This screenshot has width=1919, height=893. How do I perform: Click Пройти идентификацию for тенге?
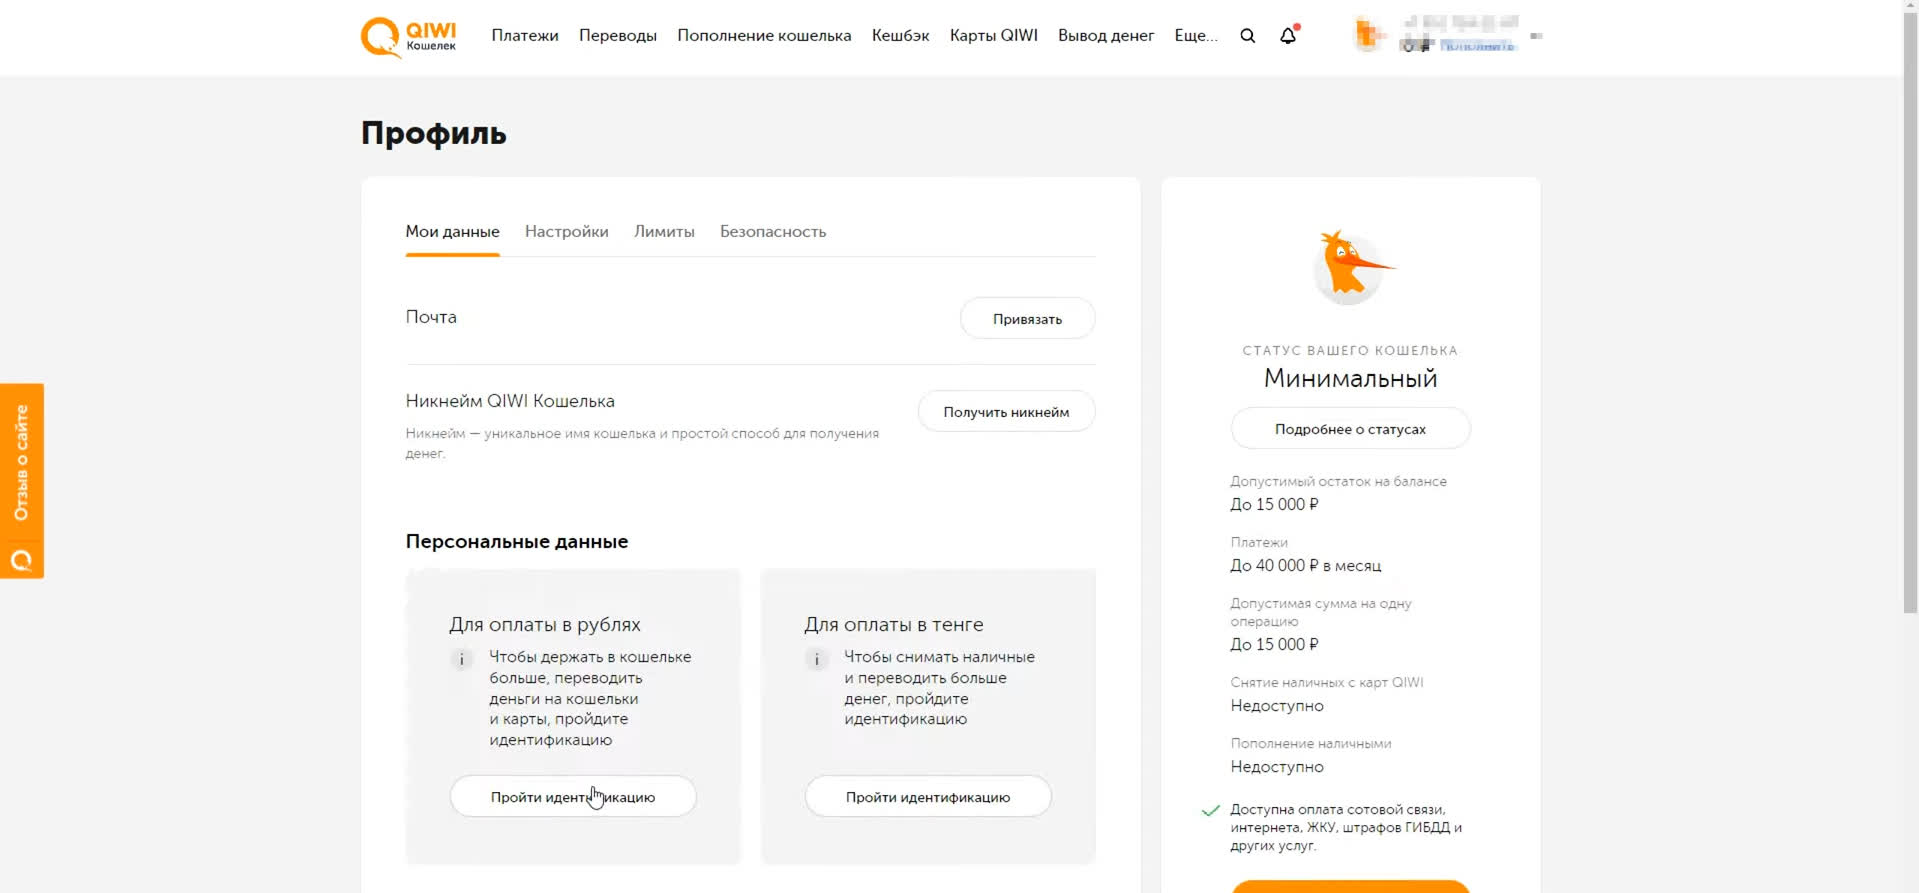click(x=928, y=797)
